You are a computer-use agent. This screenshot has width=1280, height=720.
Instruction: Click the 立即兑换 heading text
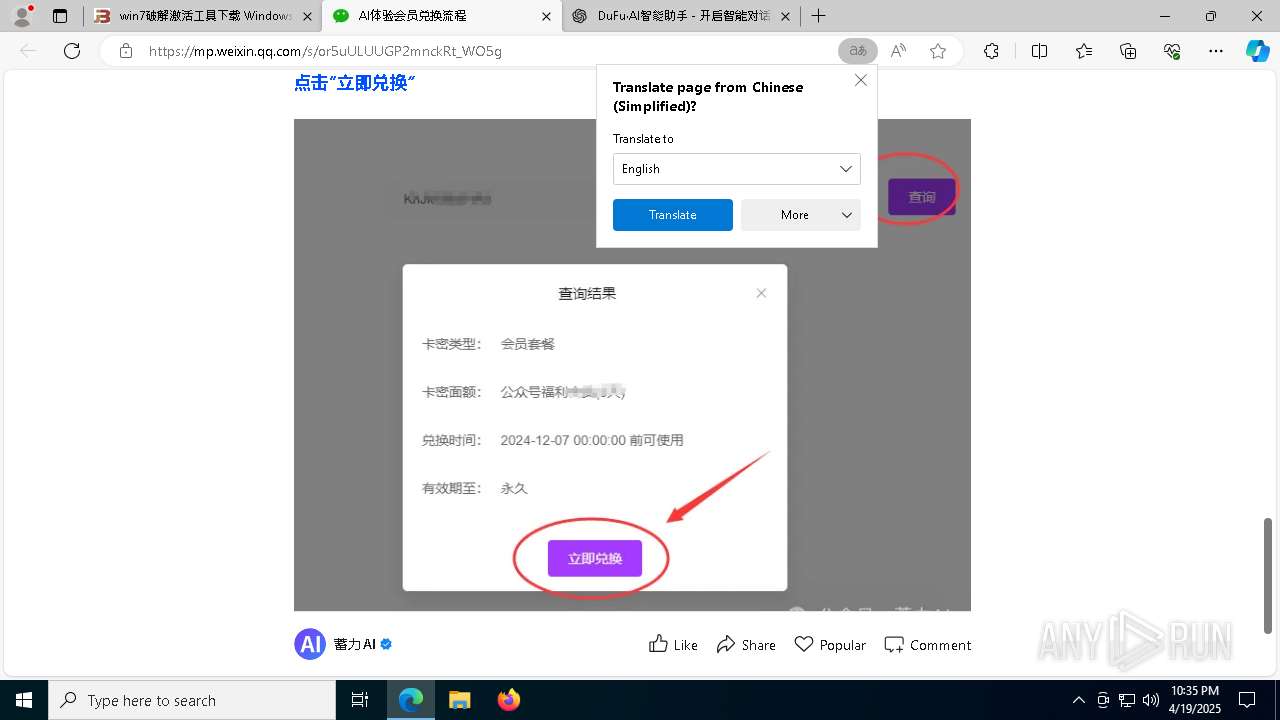point(354,83)
